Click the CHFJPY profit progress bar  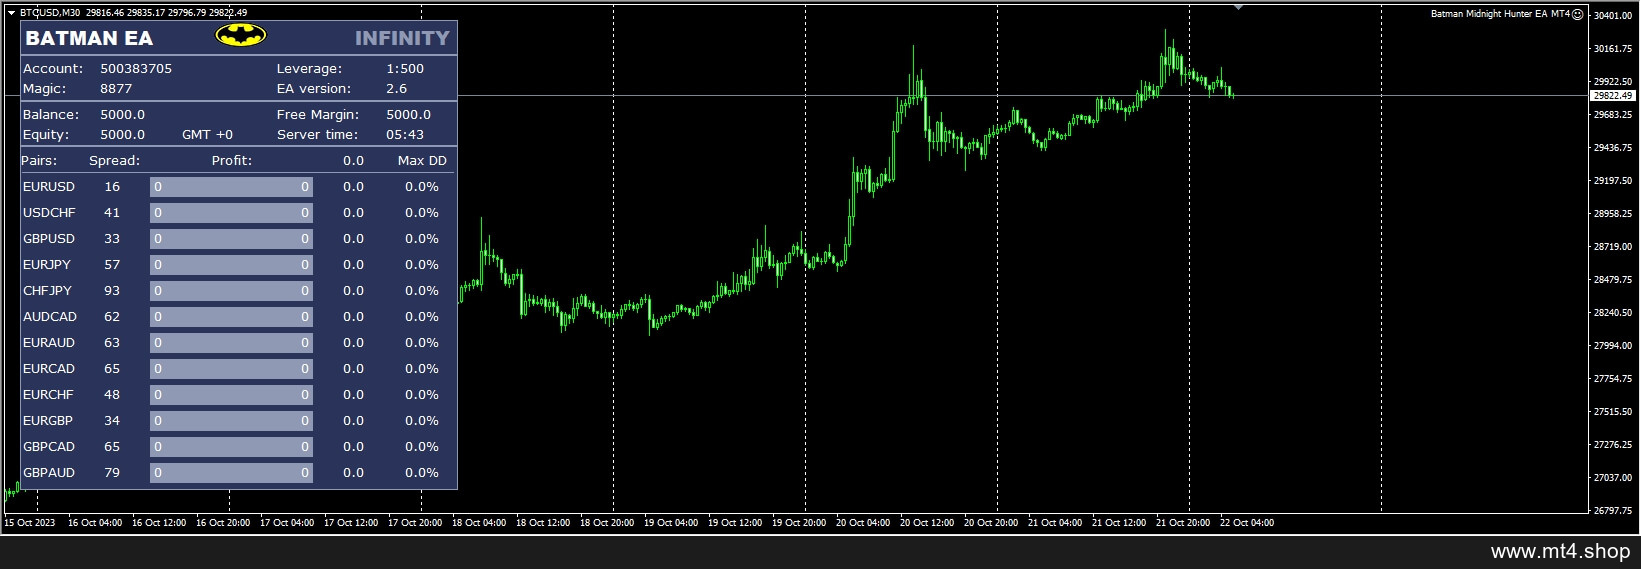coord(231,291)
